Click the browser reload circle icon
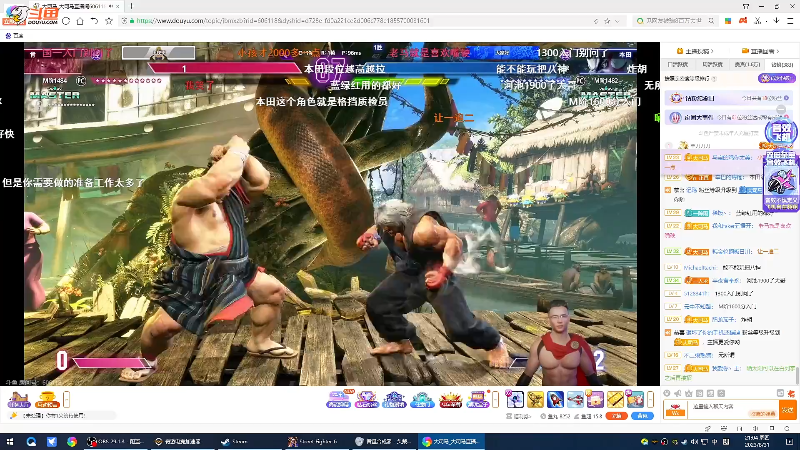This screenshot has width=800, height=450. pyautogui.click(x=66, y=21)
